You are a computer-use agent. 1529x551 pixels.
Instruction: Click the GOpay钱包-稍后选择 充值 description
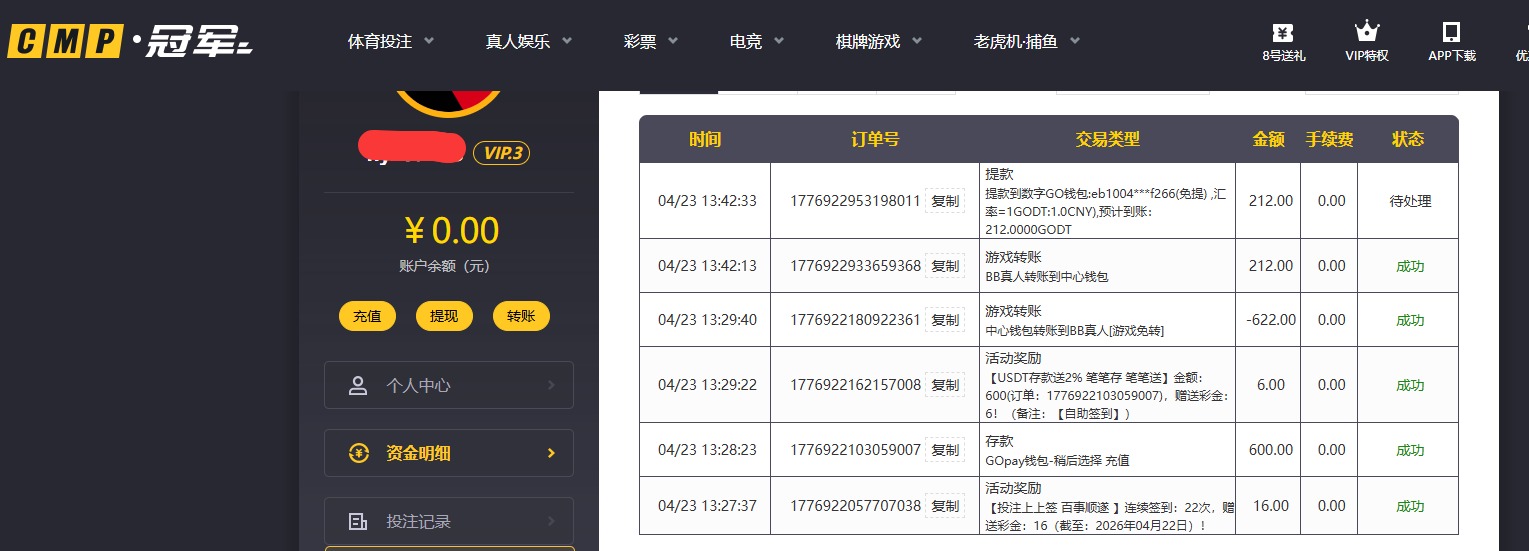1057,461
